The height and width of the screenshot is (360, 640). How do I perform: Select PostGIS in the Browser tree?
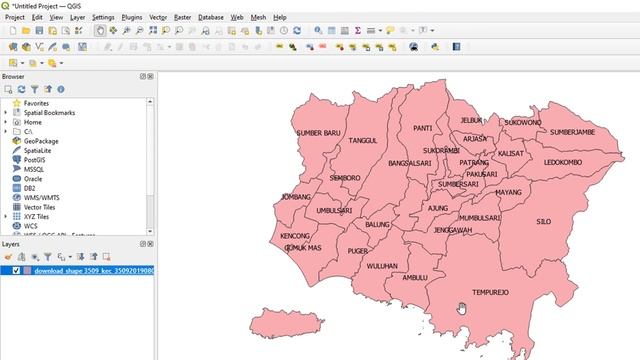click(x=34, y=160)
